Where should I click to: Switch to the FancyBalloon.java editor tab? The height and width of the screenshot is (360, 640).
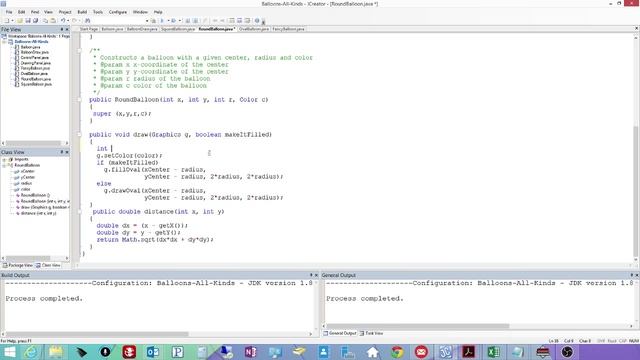point(289,29)
